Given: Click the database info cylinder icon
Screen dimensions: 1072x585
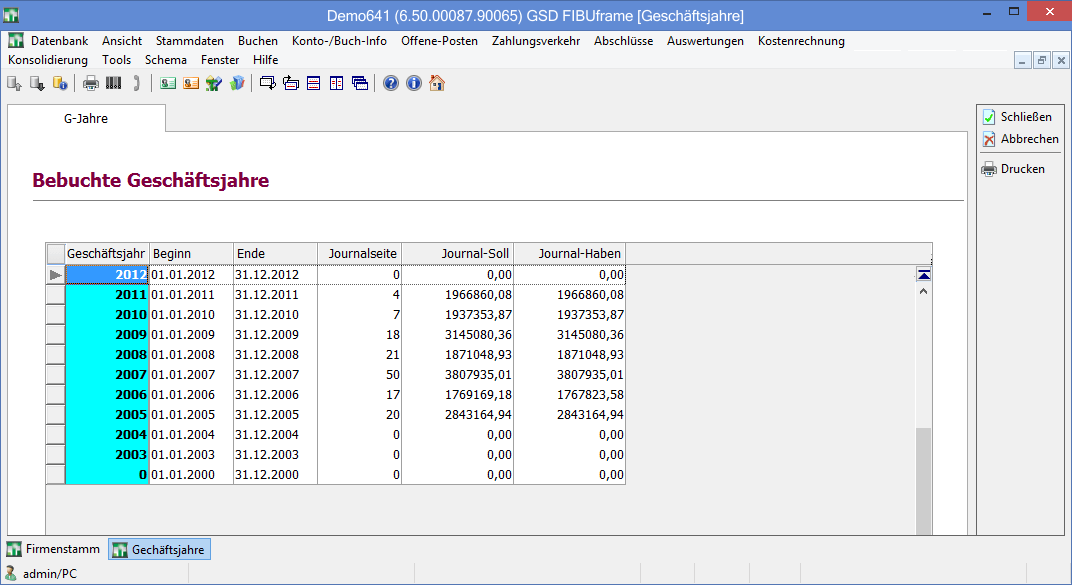Looking at the screenshot, I should [x=60, y=83].
